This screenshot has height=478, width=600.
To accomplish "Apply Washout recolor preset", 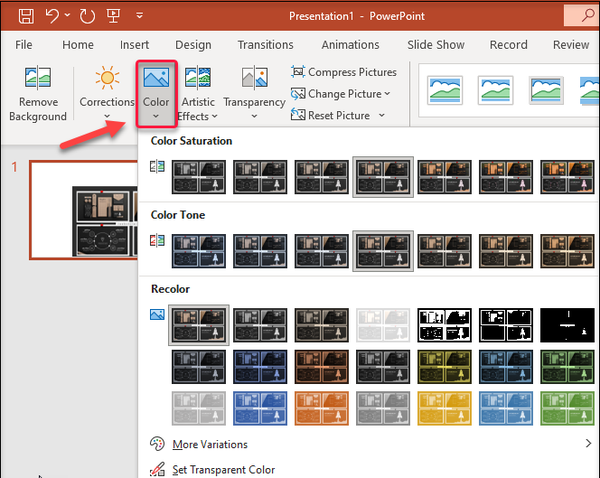I will [383, 325].
